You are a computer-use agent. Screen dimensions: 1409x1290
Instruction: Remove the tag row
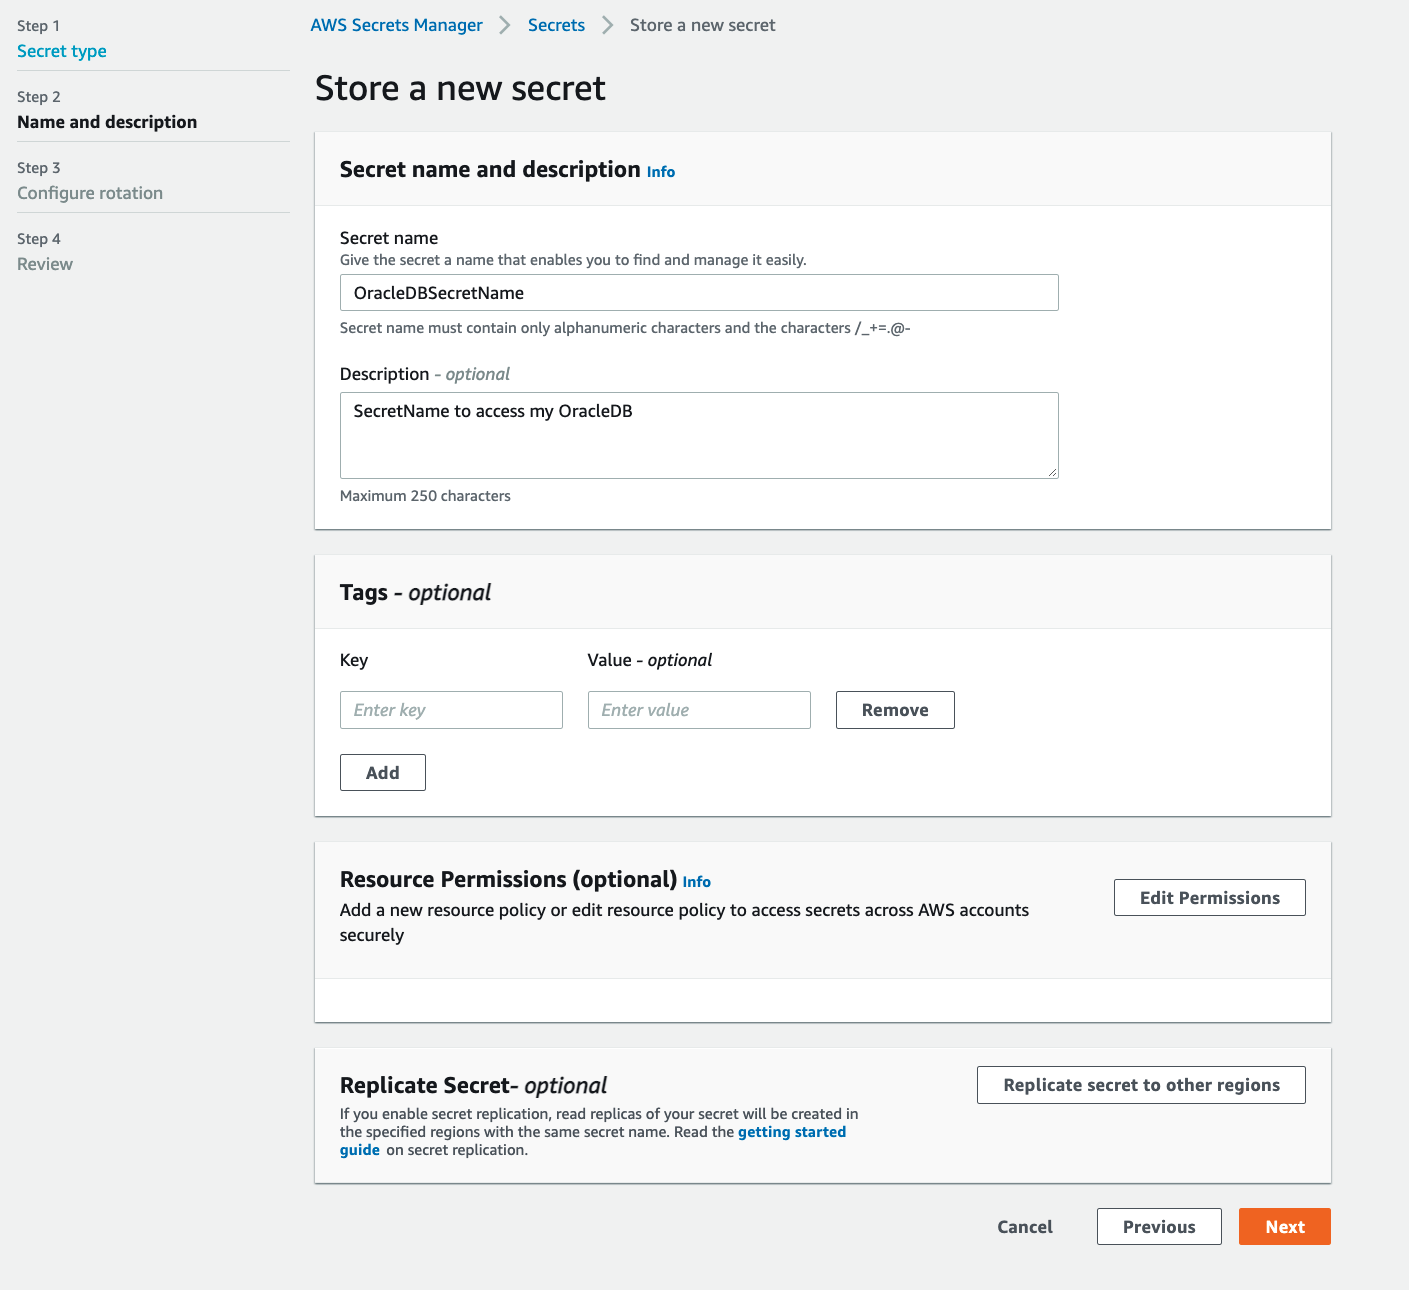[x=895, y=710]
